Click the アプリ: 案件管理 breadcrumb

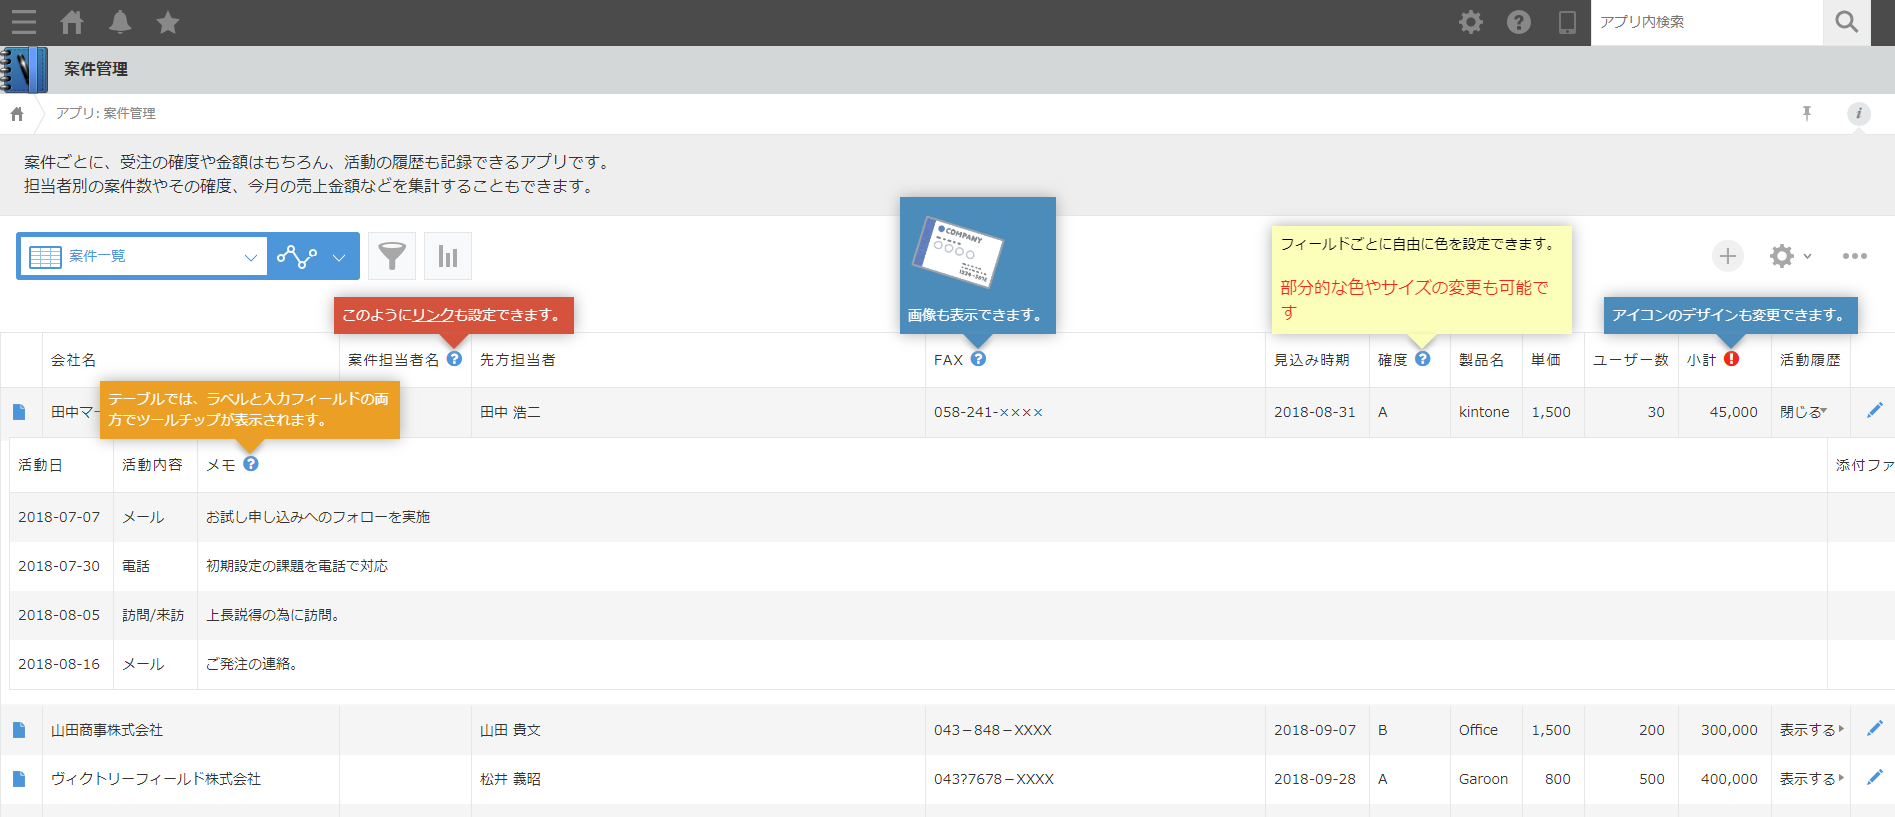click(x=106, y=113)
